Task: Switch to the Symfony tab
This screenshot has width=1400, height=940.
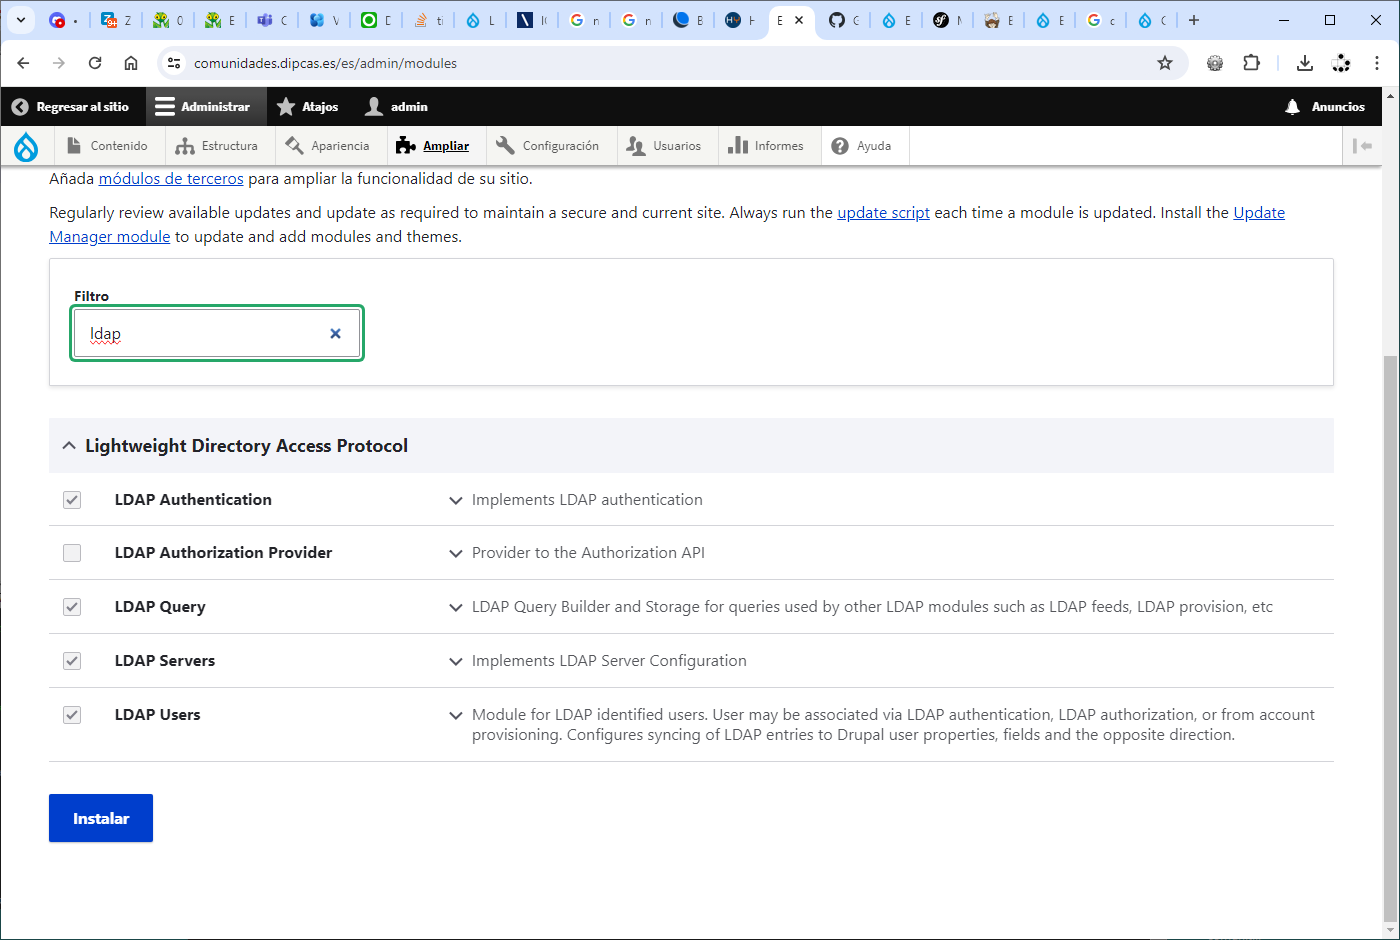Action: (x=947, y=20)
